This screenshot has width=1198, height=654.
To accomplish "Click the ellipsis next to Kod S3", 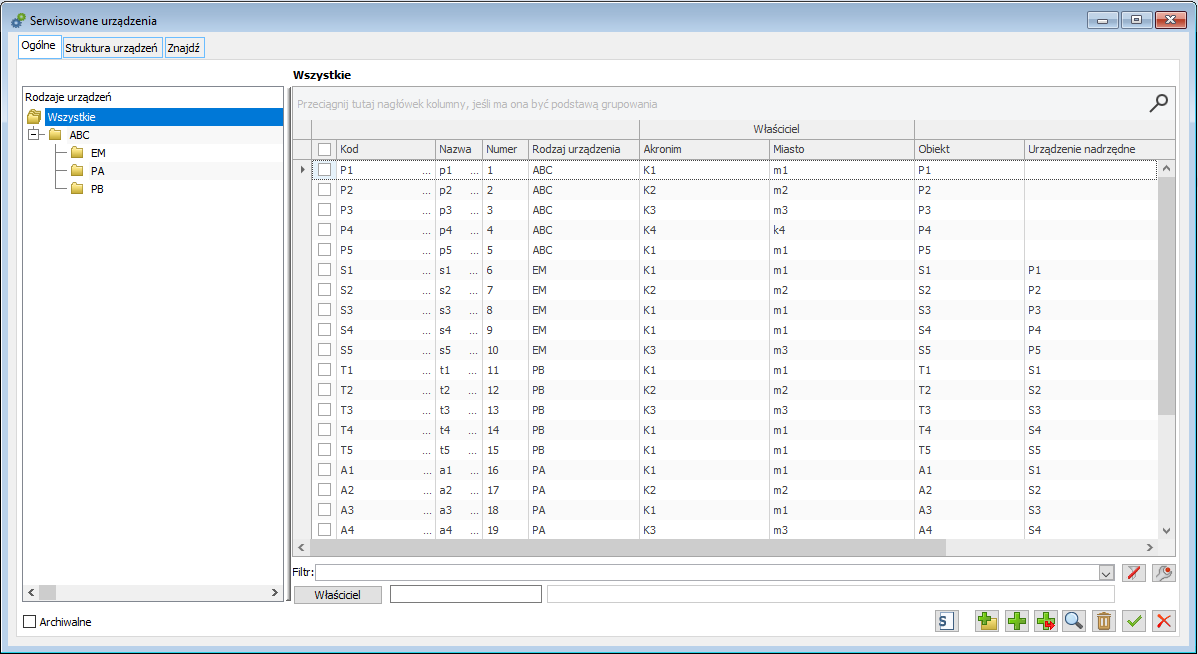I will [426, 311].
